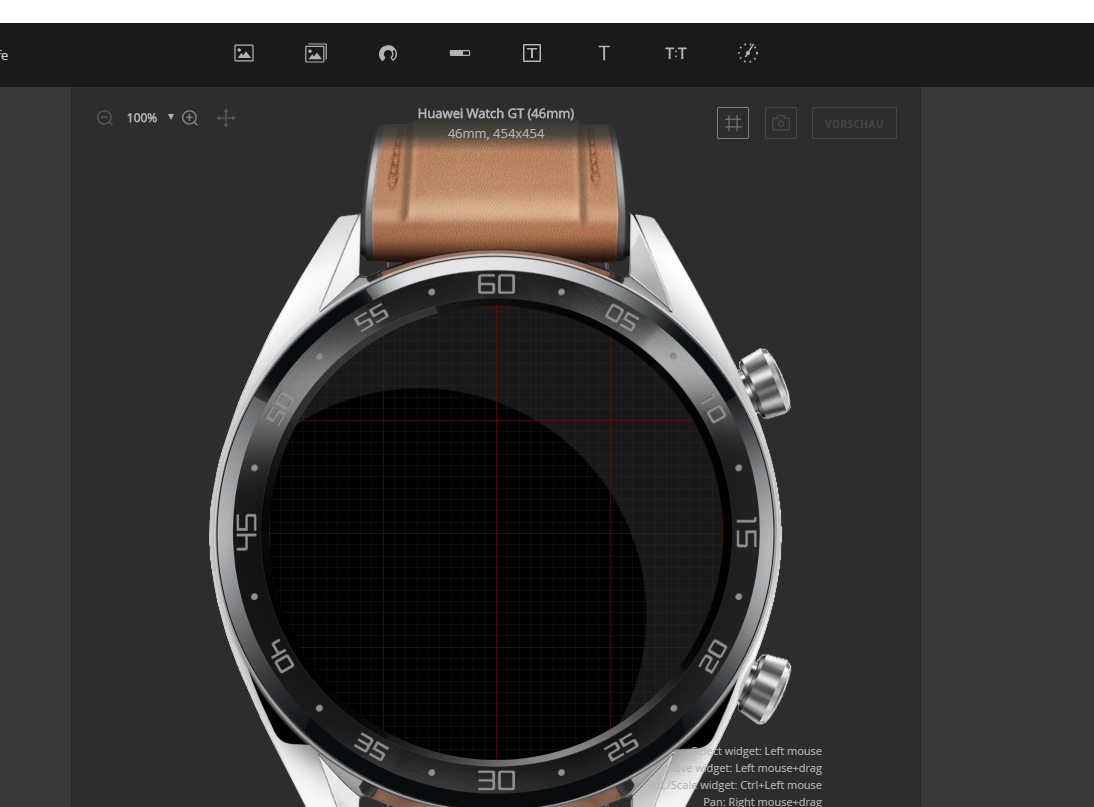Click the Huawei Watch GT (46mm) title
The width and height of the screenshot is (1094, 807).
496,113
